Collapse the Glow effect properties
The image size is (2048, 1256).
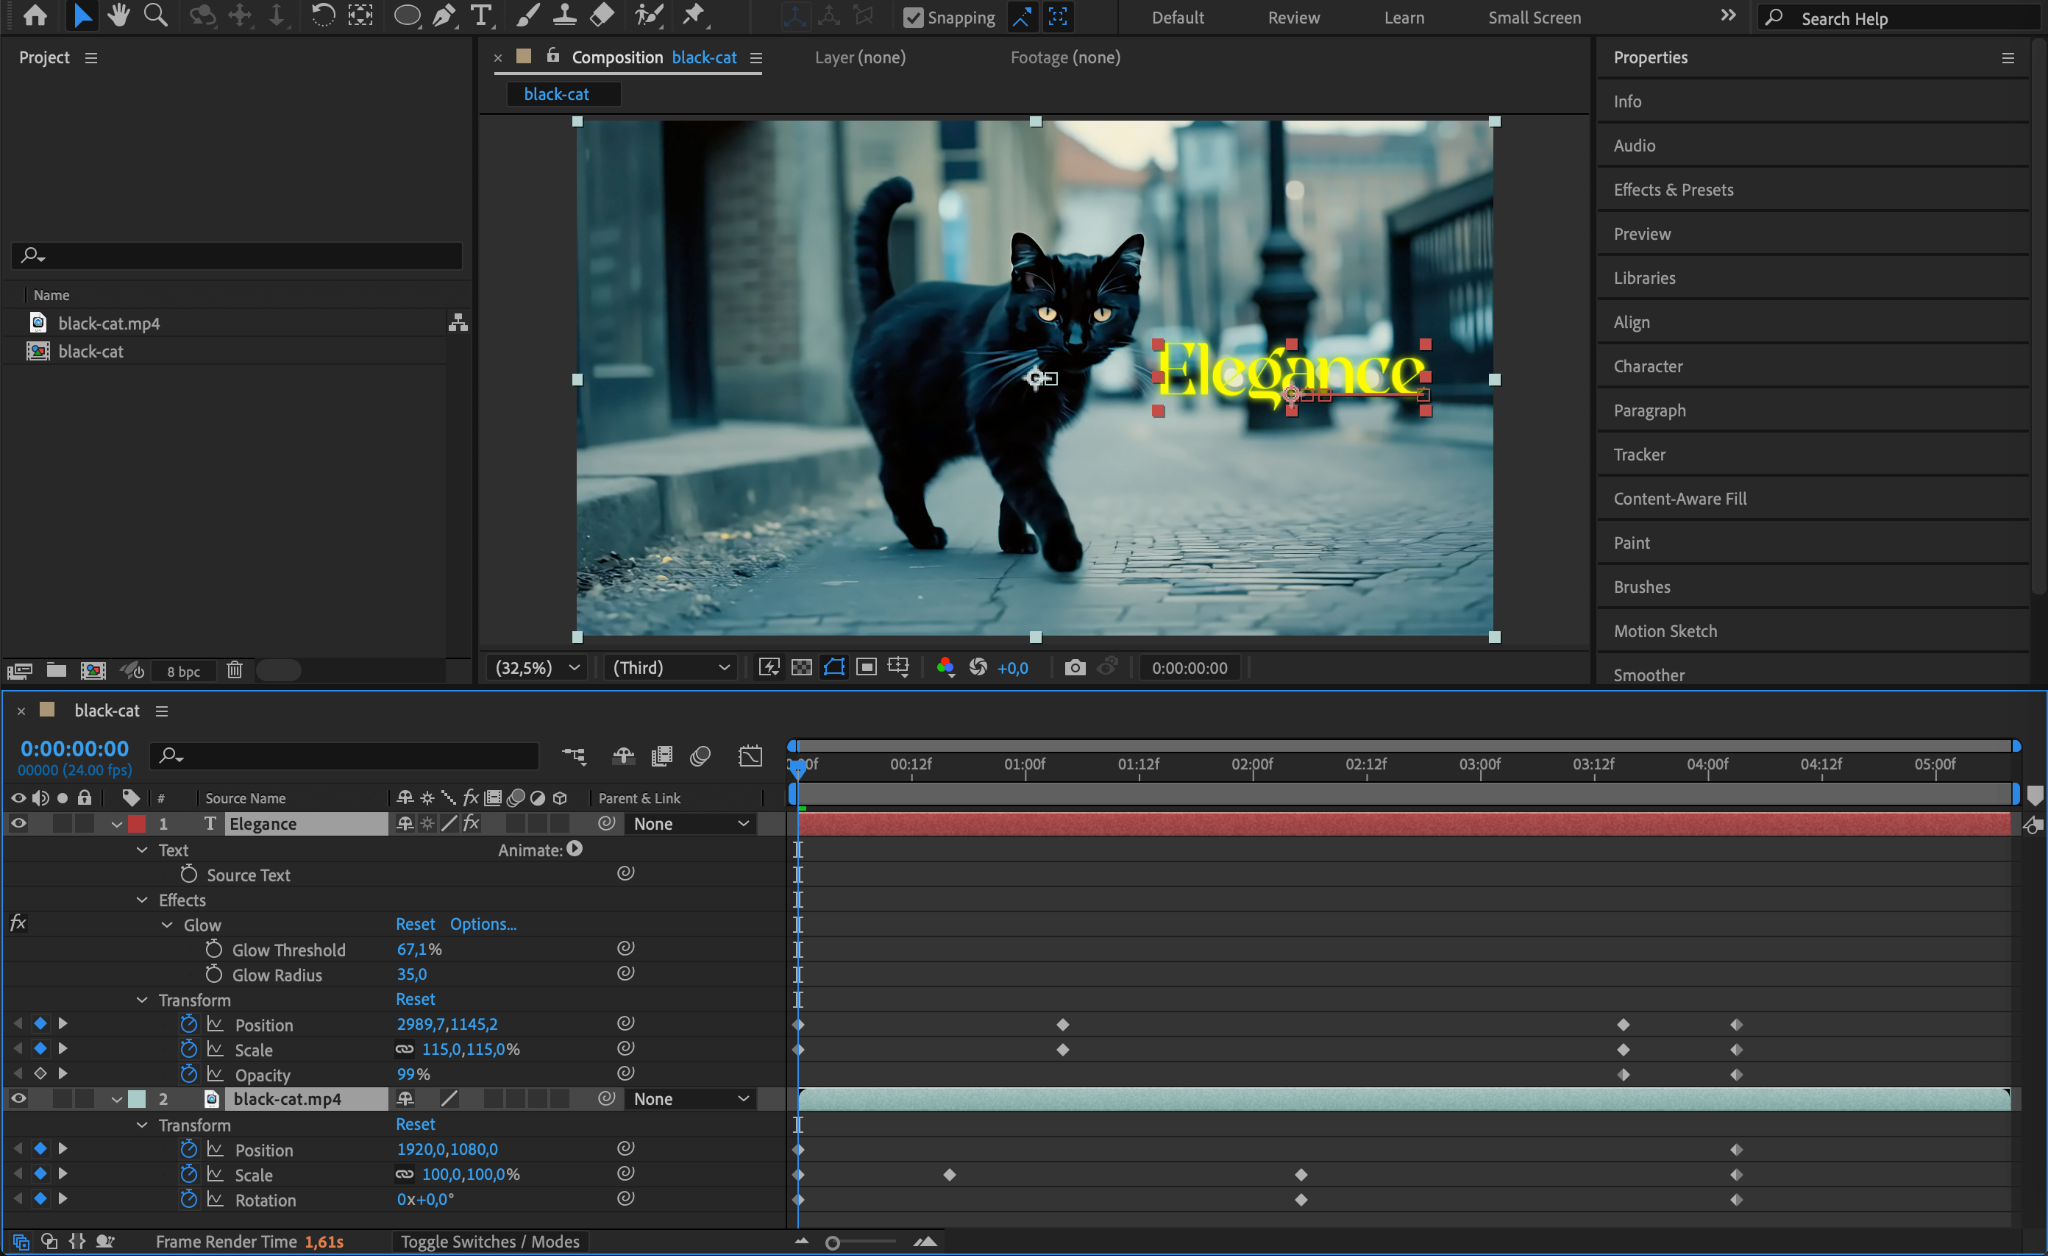point(167,925)
